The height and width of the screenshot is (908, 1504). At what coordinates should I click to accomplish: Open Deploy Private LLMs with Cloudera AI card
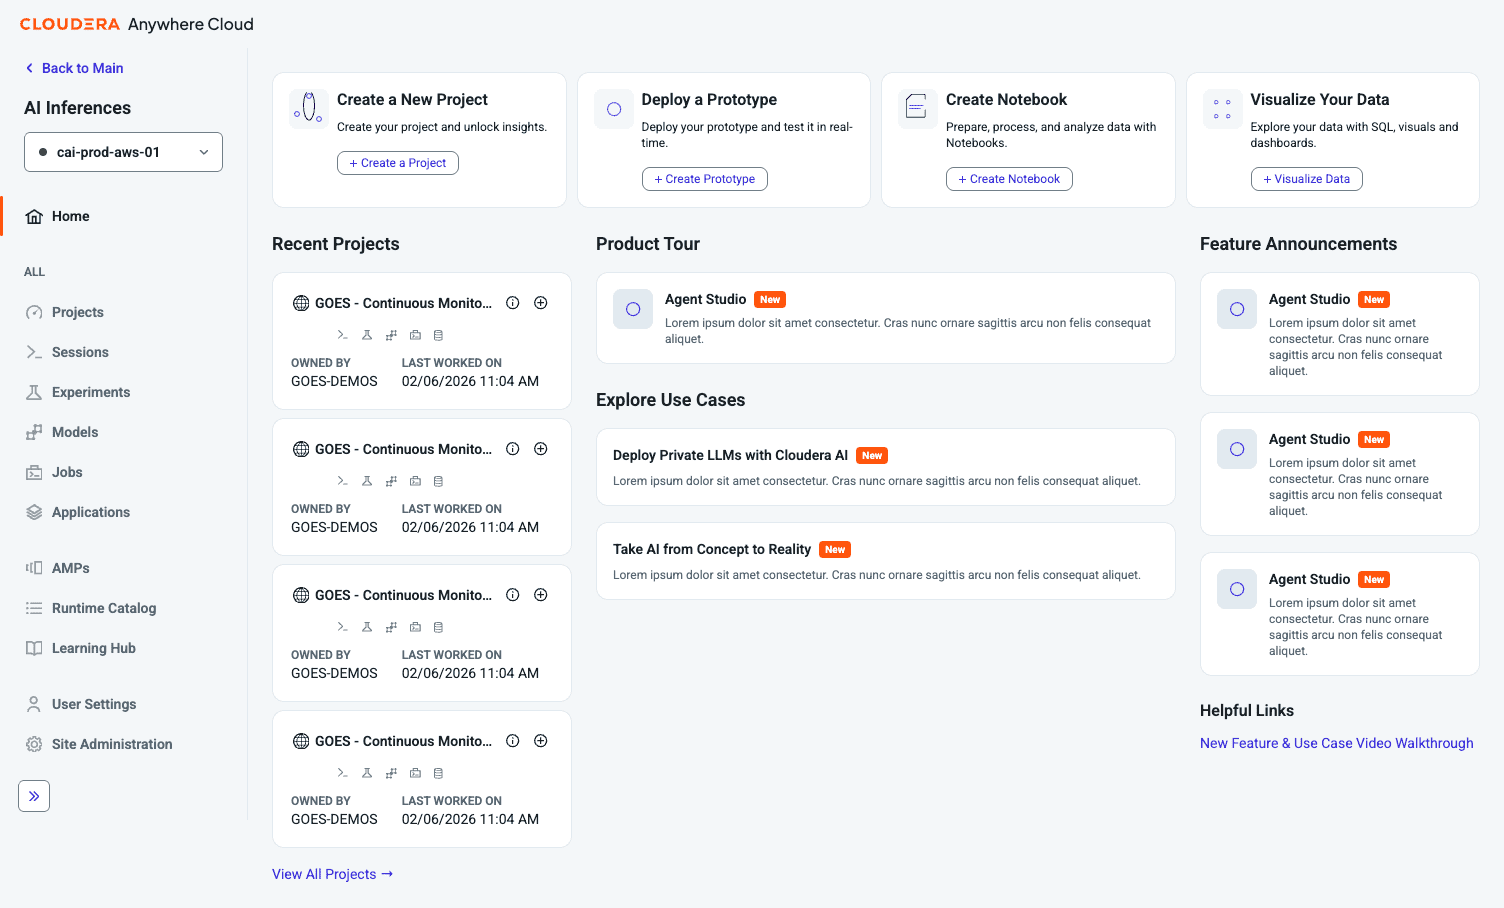(x=886, y=467)
